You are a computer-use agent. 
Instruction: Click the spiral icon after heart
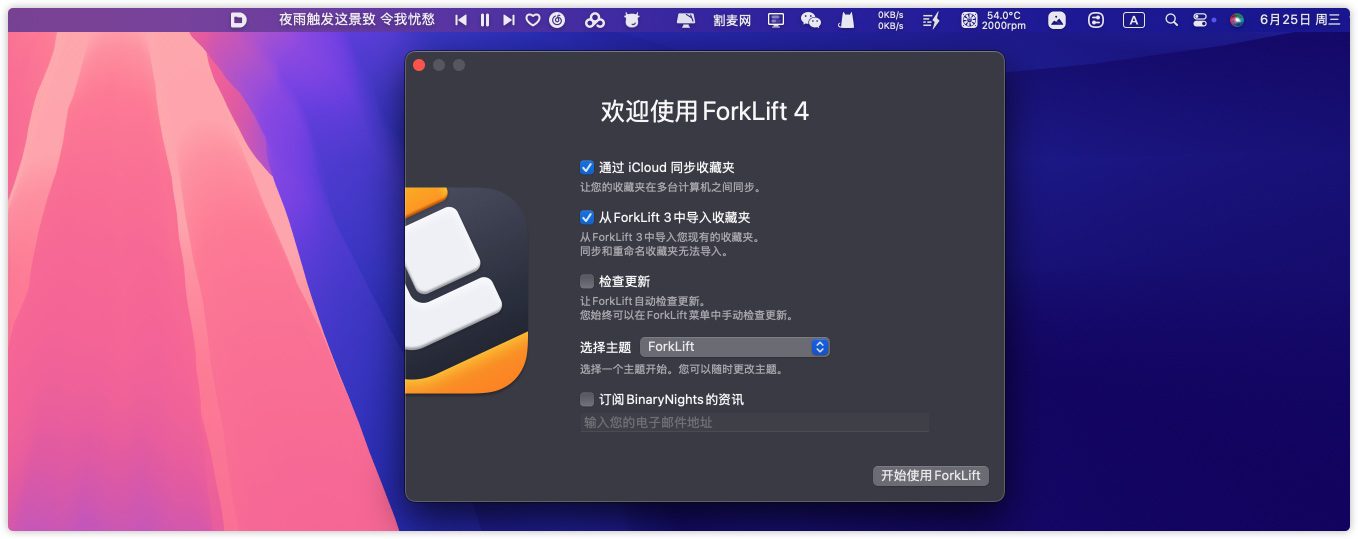pyautogui.click(x=557, y=20)
